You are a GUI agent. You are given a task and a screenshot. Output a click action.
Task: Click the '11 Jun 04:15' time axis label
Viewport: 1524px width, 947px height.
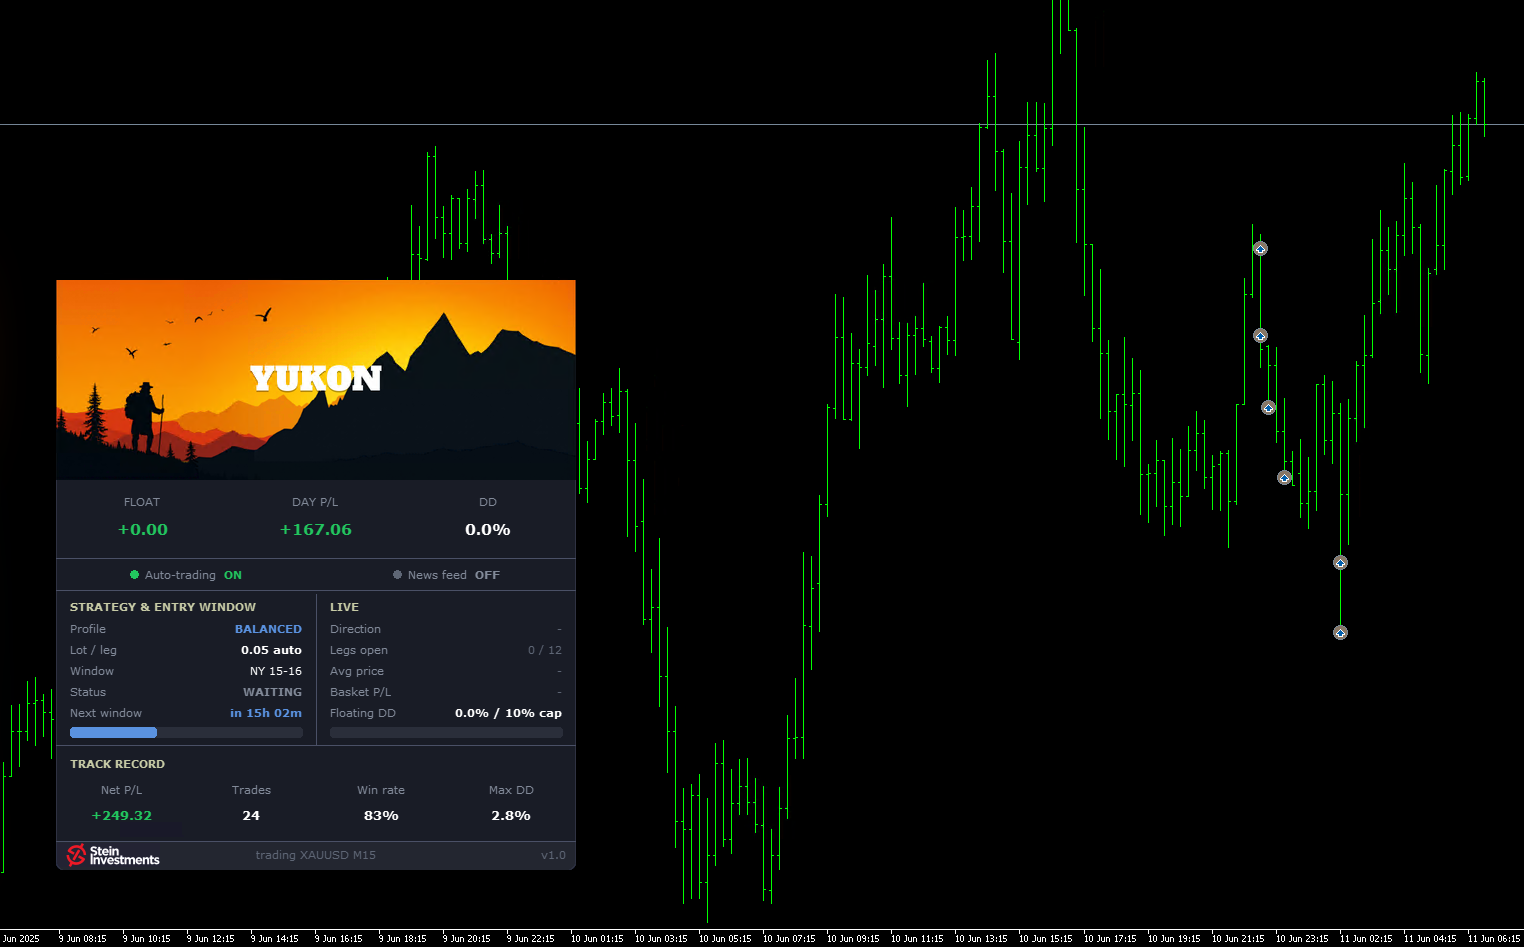1430,939
